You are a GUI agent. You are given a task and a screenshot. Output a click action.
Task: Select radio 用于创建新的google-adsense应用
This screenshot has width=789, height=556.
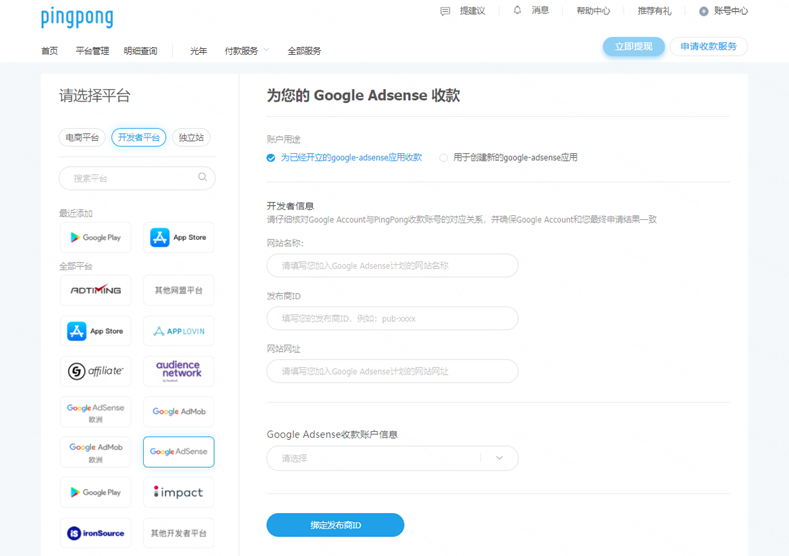[x=443, y=158]
